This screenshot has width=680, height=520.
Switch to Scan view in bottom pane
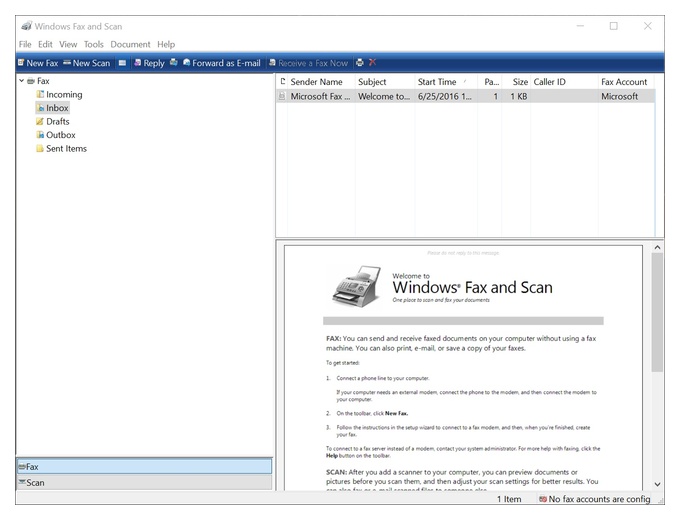coord(144,482)
